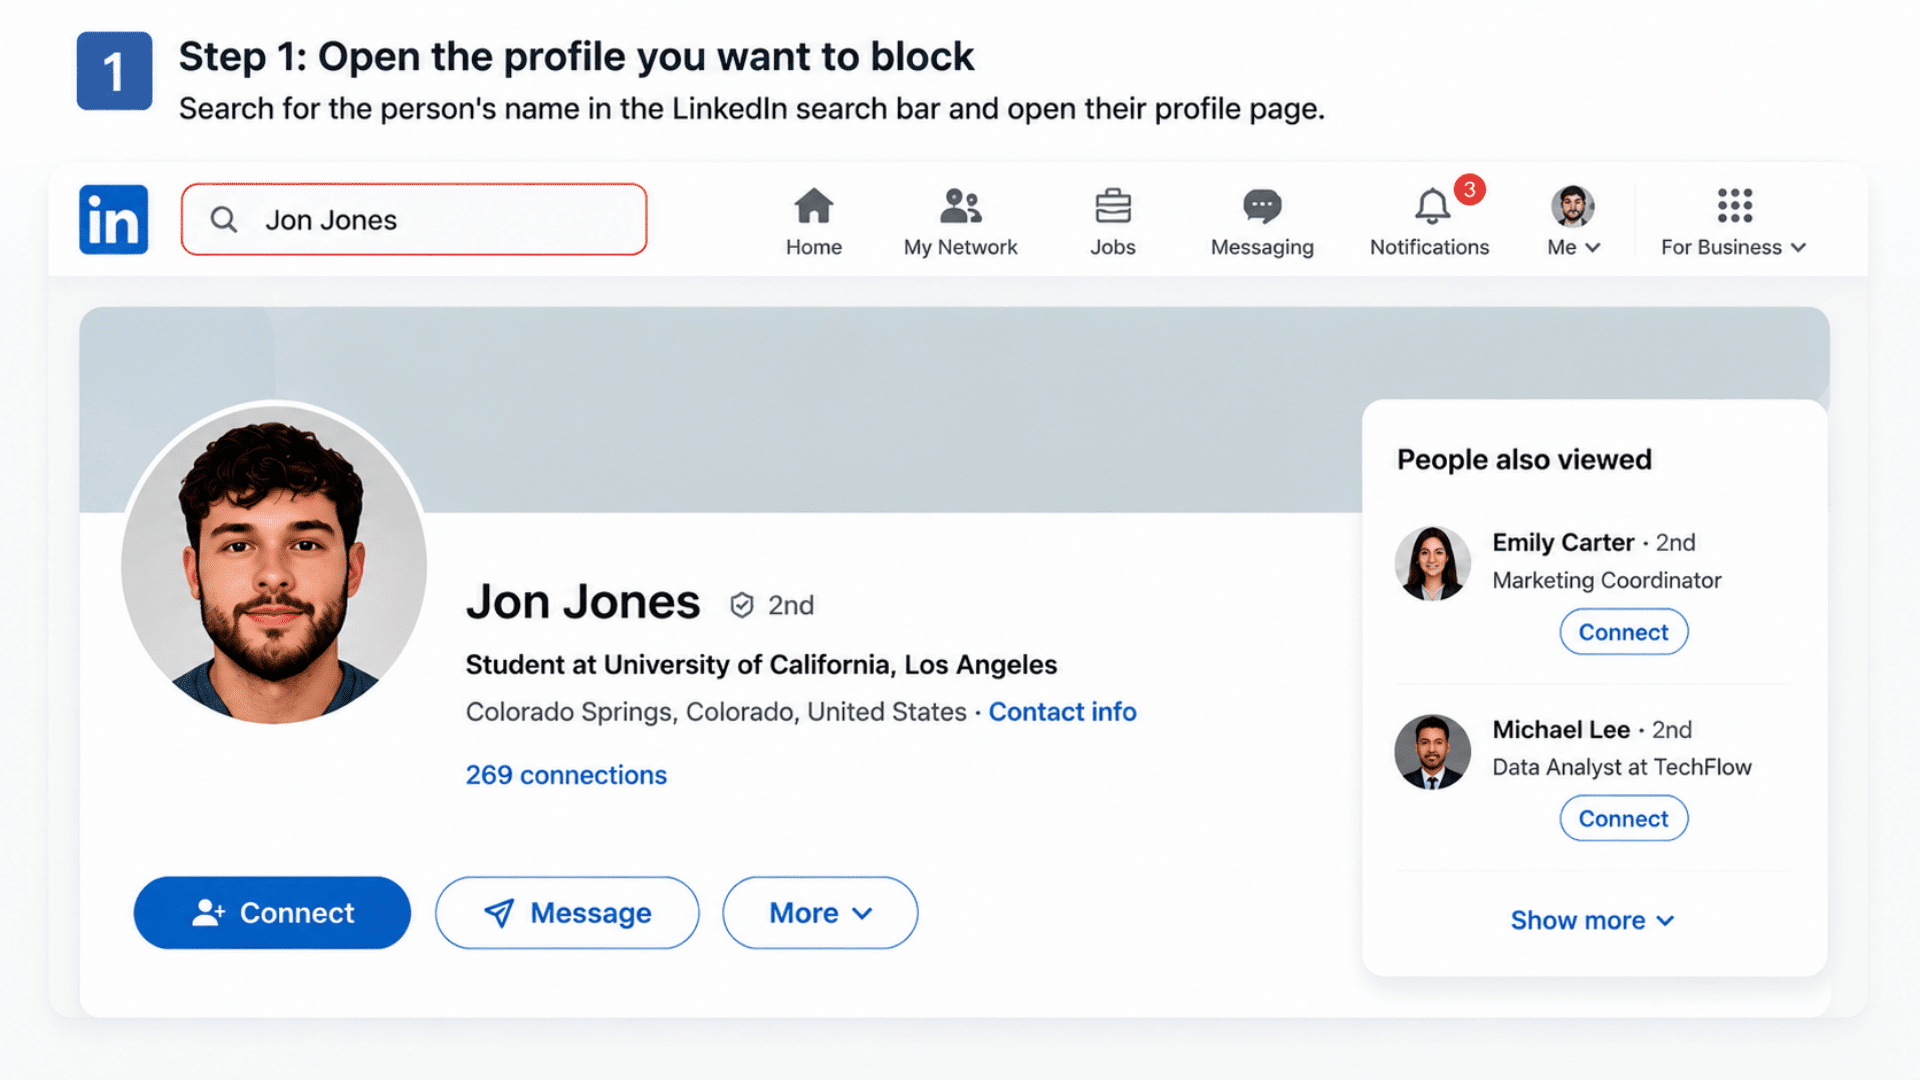Click 'Colorado Springs, Colorado, United States' text
The height and width of the screenshot is (1080, 1920).
(716, 712)
